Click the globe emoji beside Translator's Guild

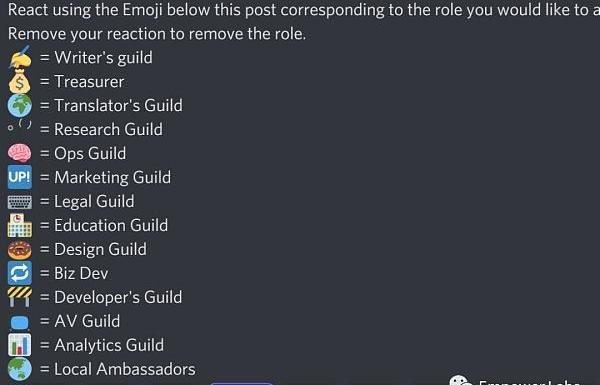(20, 105)
